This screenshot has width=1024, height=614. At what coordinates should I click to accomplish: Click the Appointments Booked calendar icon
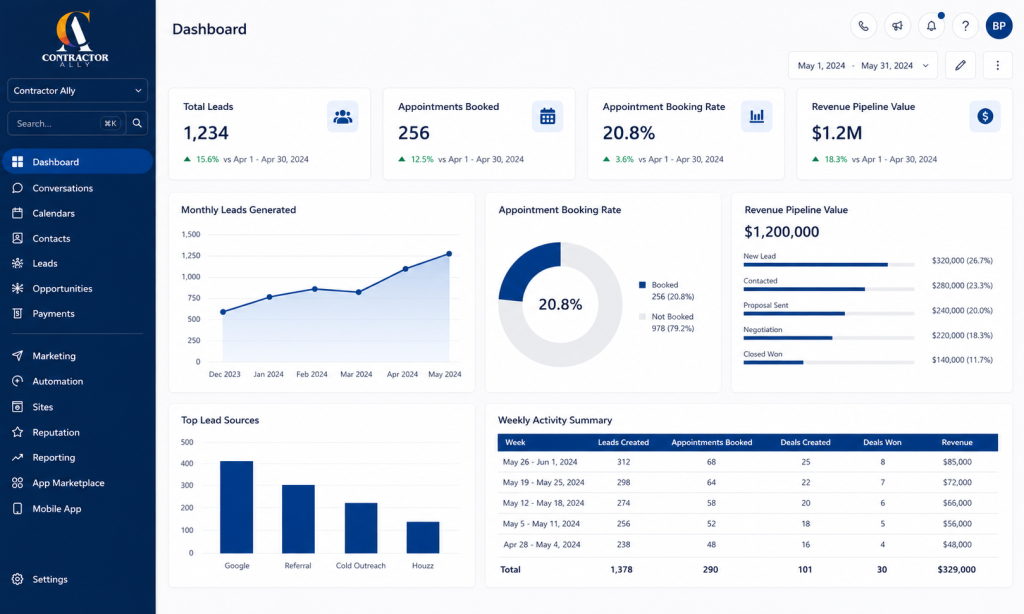547,117
